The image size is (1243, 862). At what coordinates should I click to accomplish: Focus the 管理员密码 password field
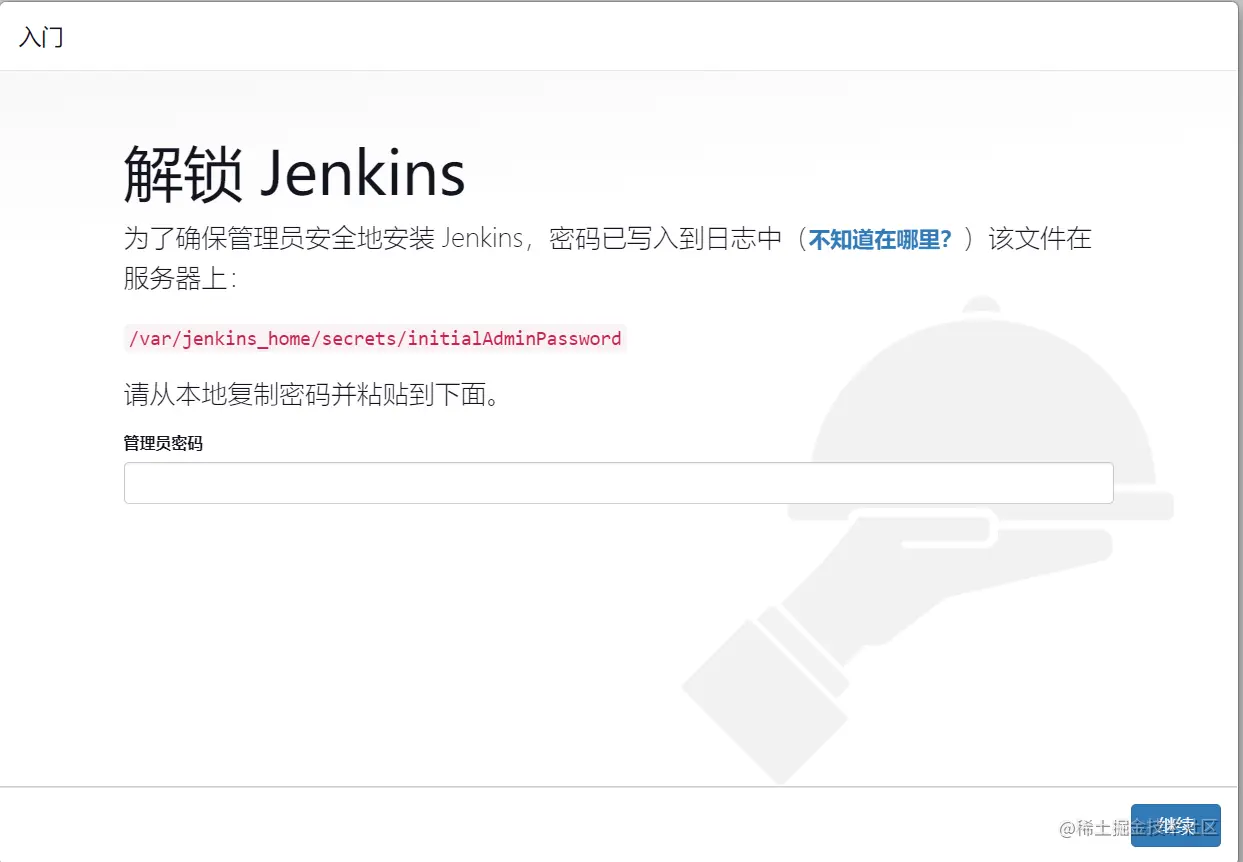618,483
